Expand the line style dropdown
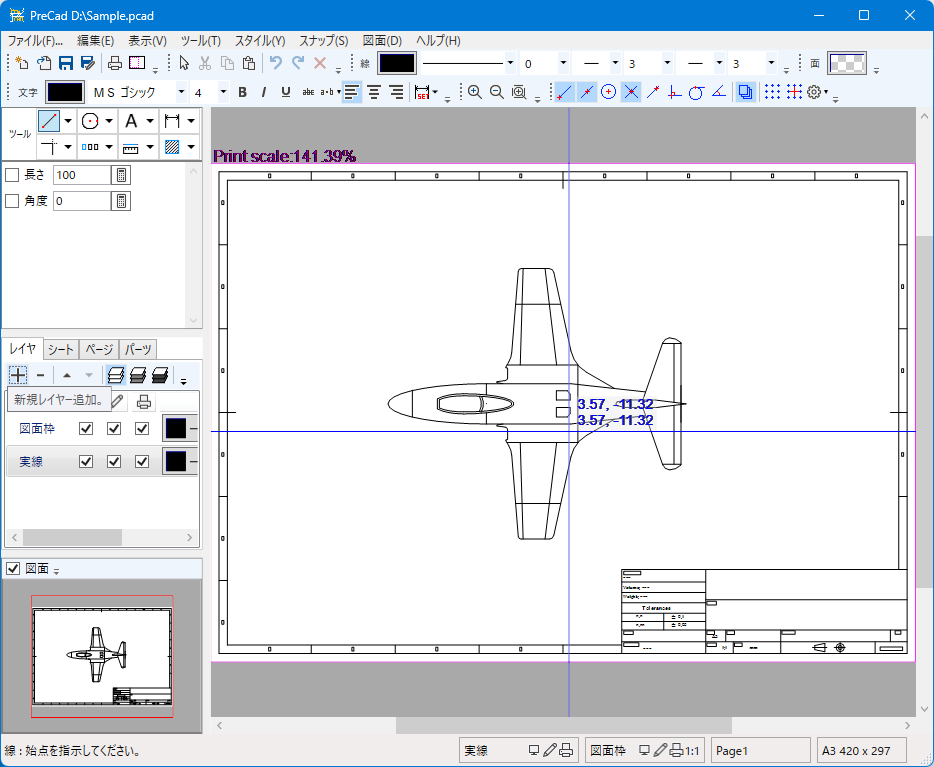This screenshot has height=767, width=934. coord(510,63)
